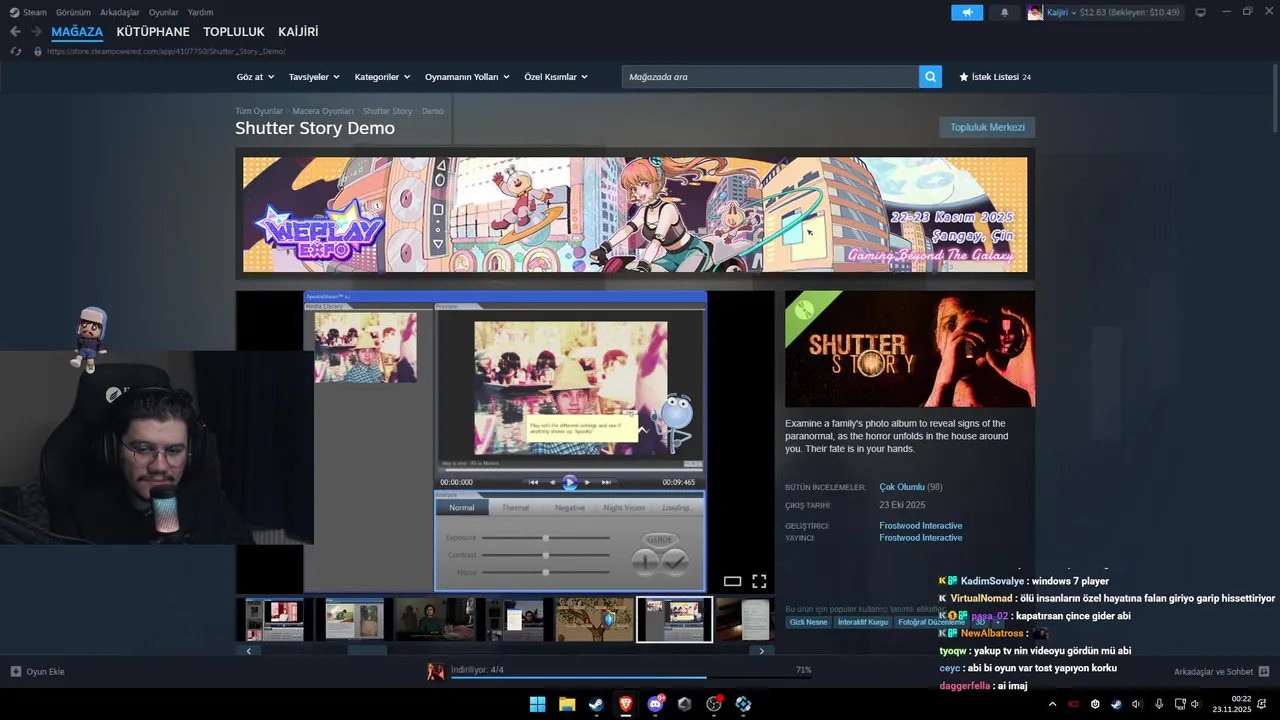
Task: Open the Oyunlar menu
Action: click(x=164, y=12)
